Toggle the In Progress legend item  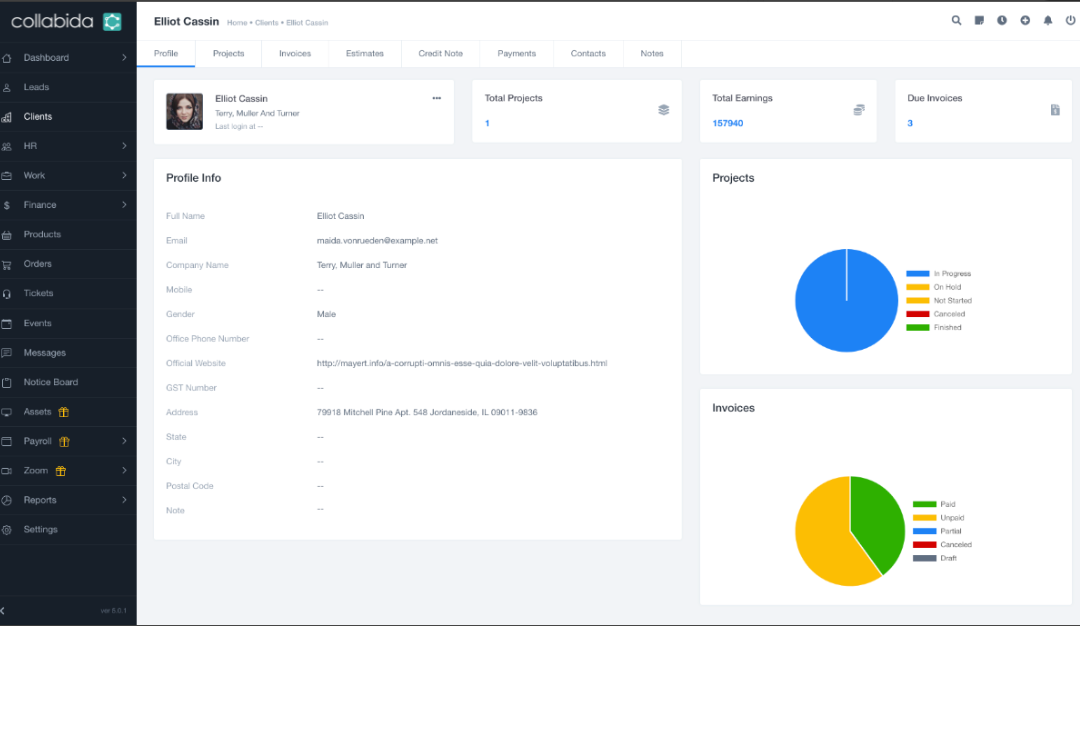940,274
